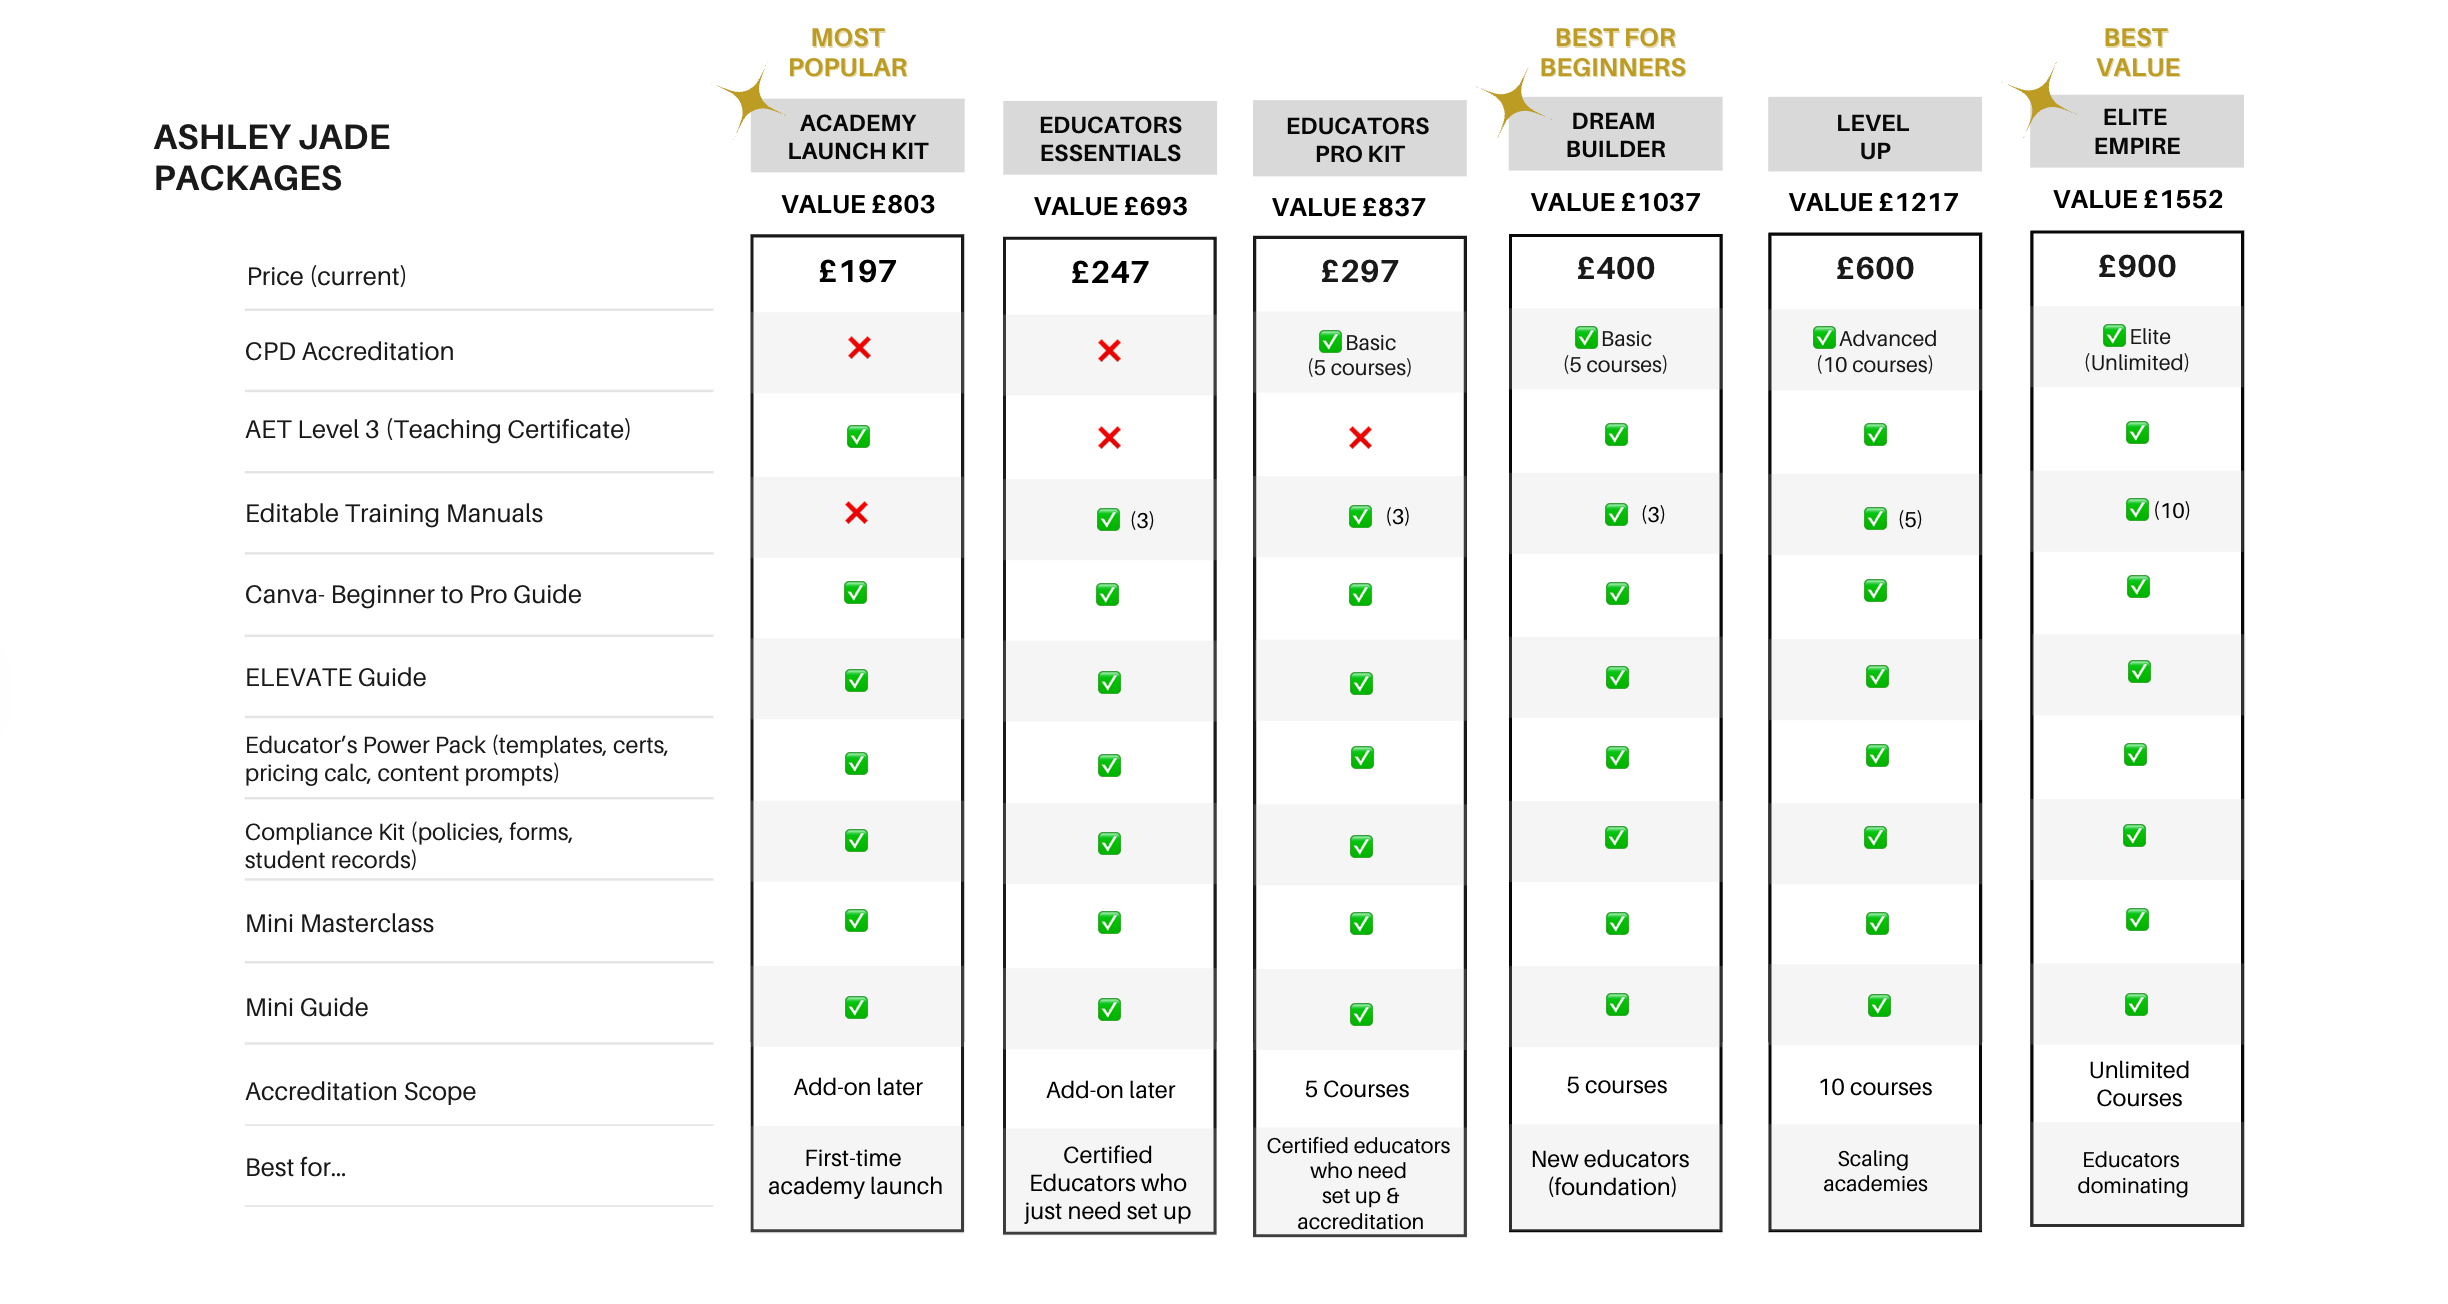
Task: Click Academy Launch Kit AET Level 3 checkmark
Action: (x=858, y=437)
